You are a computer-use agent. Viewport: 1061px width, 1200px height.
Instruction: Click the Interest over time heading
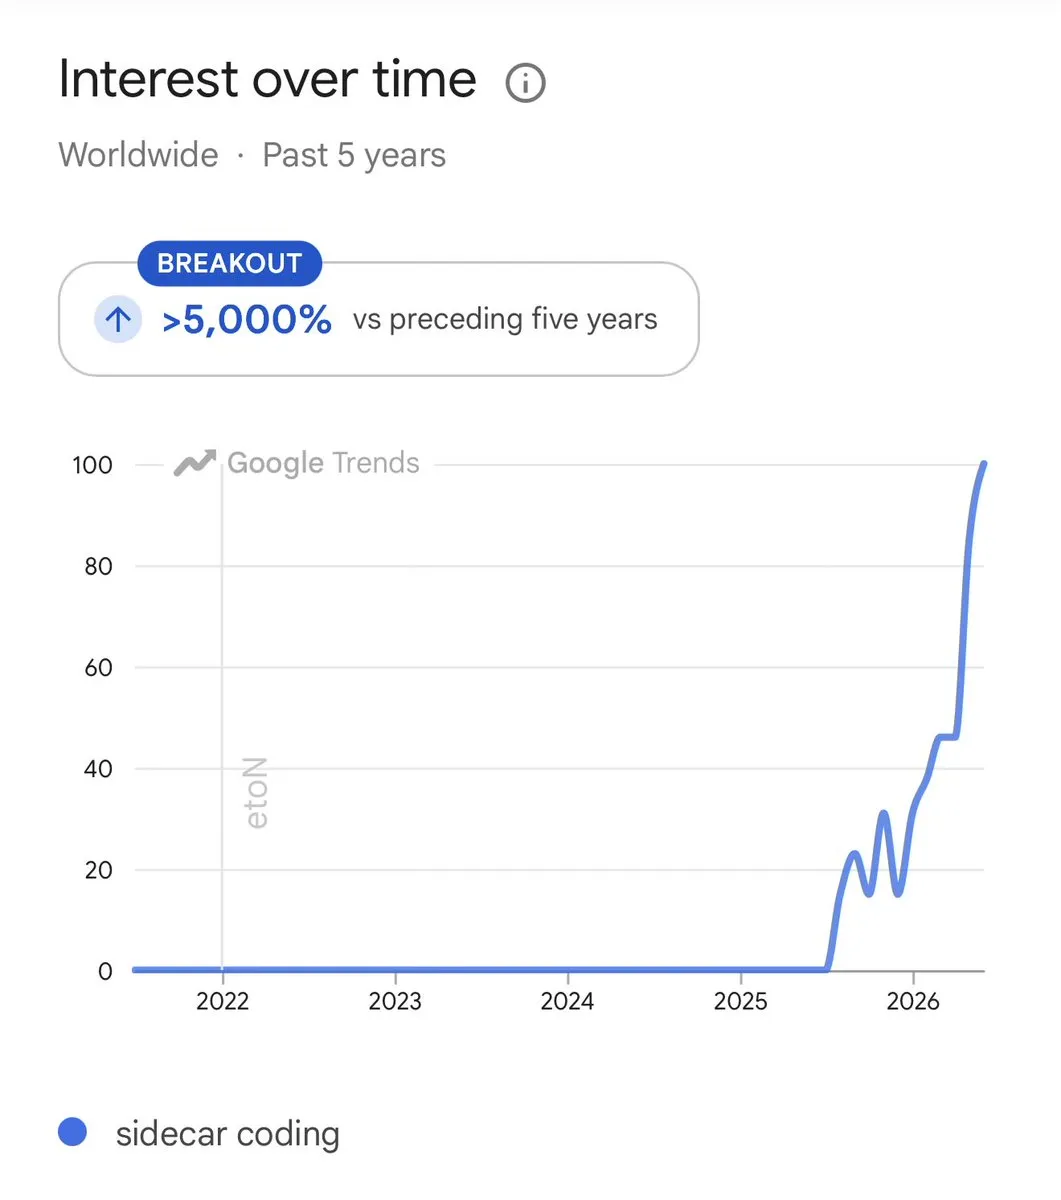[267, 79]
